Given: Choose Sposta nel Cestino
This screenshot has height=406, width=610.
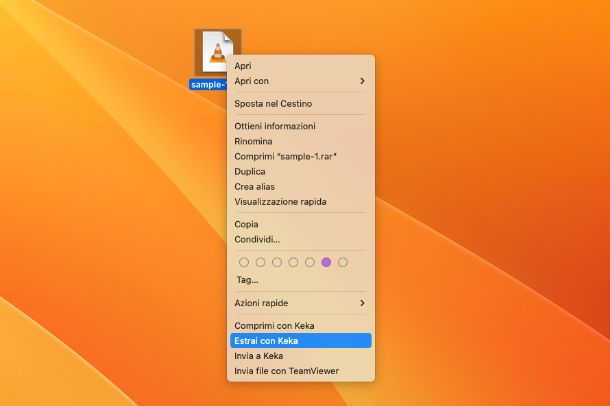Looking at the screenshot, I should point(301,104).
